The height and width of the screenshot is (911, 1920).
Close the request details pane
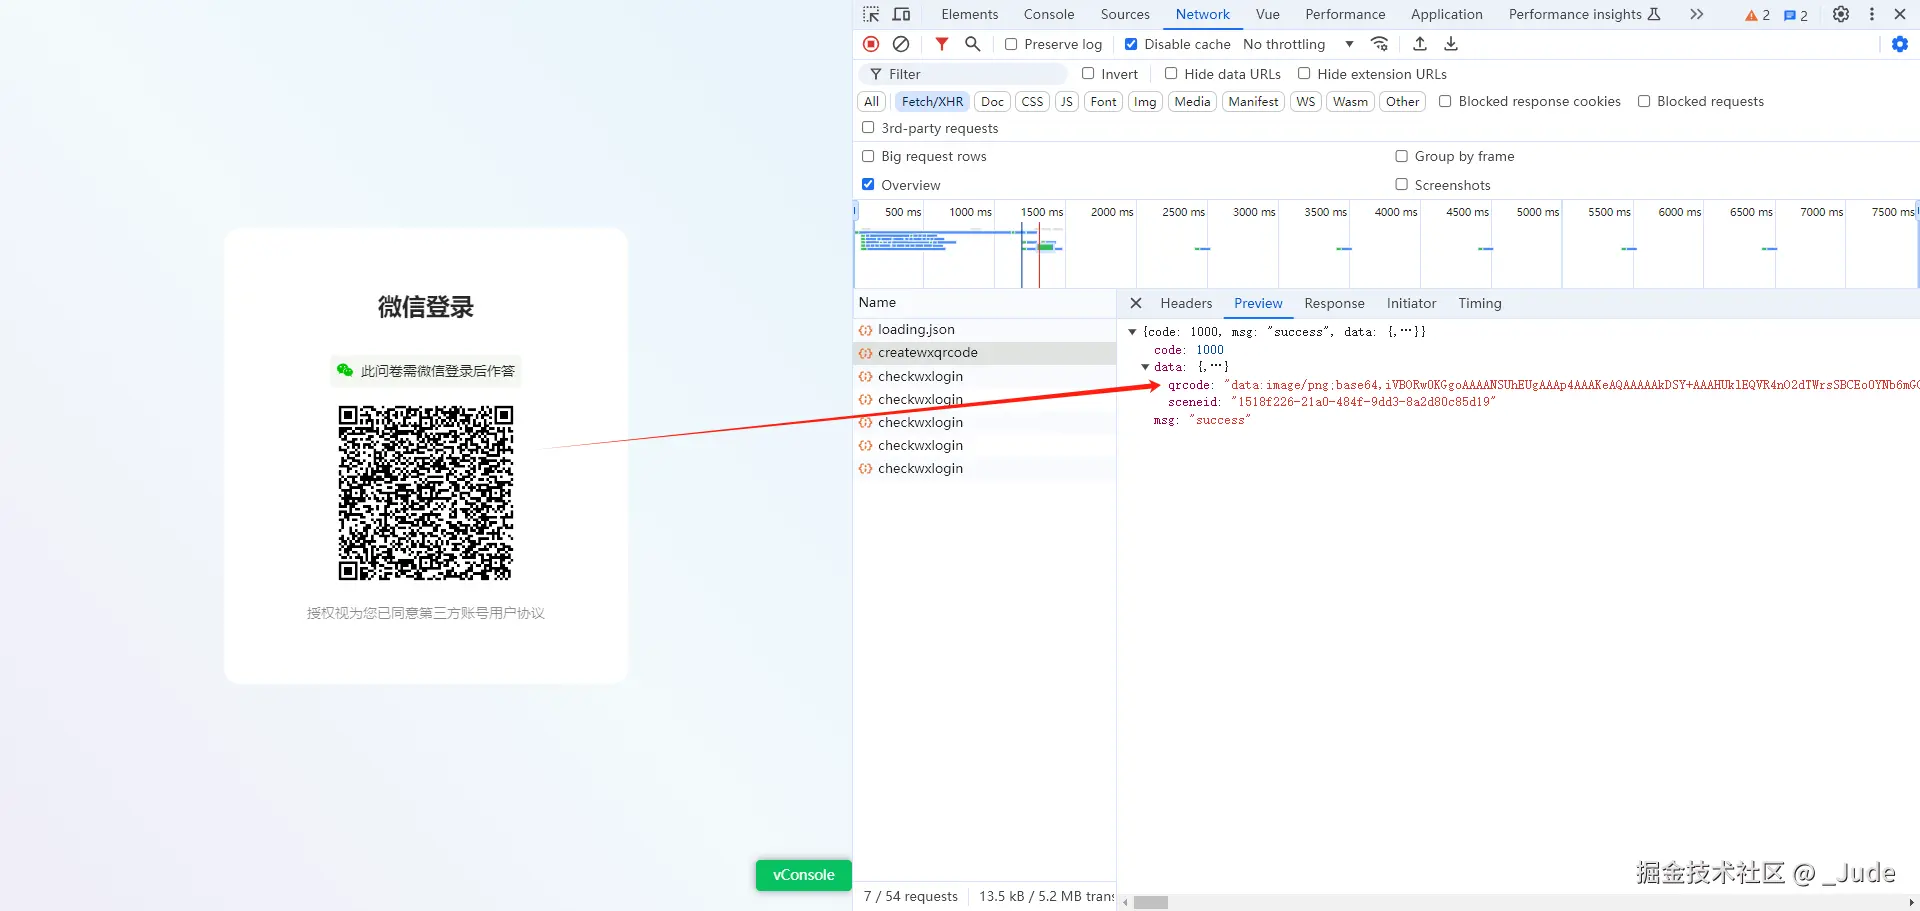[1136, 303]
